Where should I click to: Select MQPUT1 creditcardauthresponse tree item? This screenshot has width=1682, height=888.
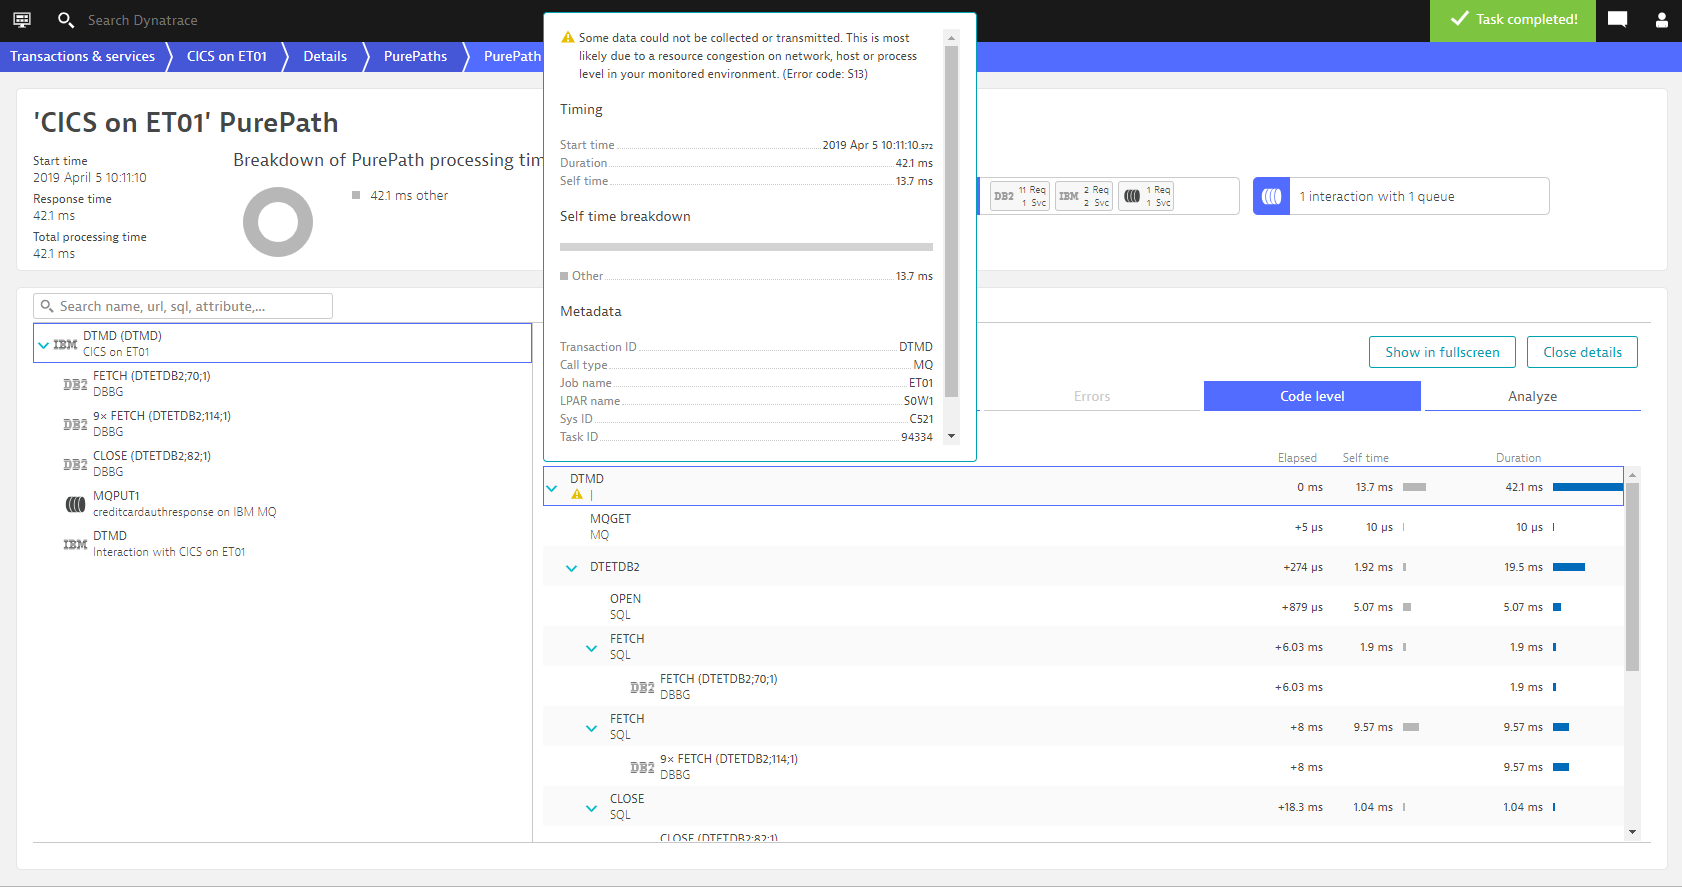pos(282,504)
